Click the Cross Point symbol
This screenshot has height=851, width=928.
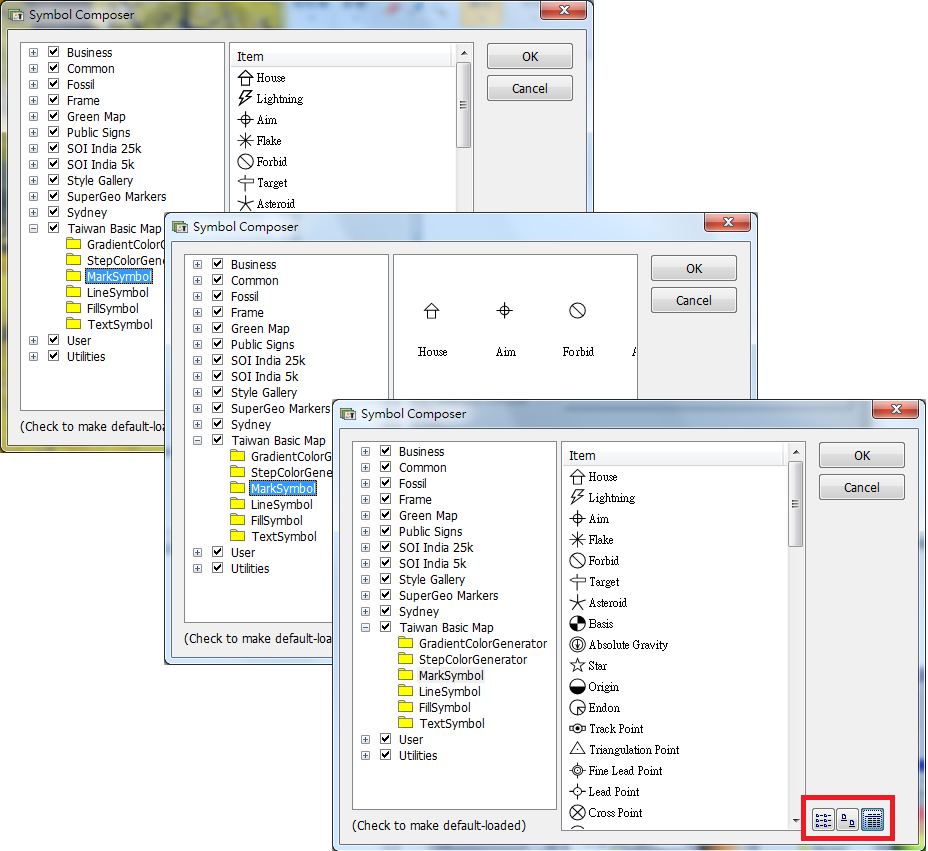coord(615,813)
